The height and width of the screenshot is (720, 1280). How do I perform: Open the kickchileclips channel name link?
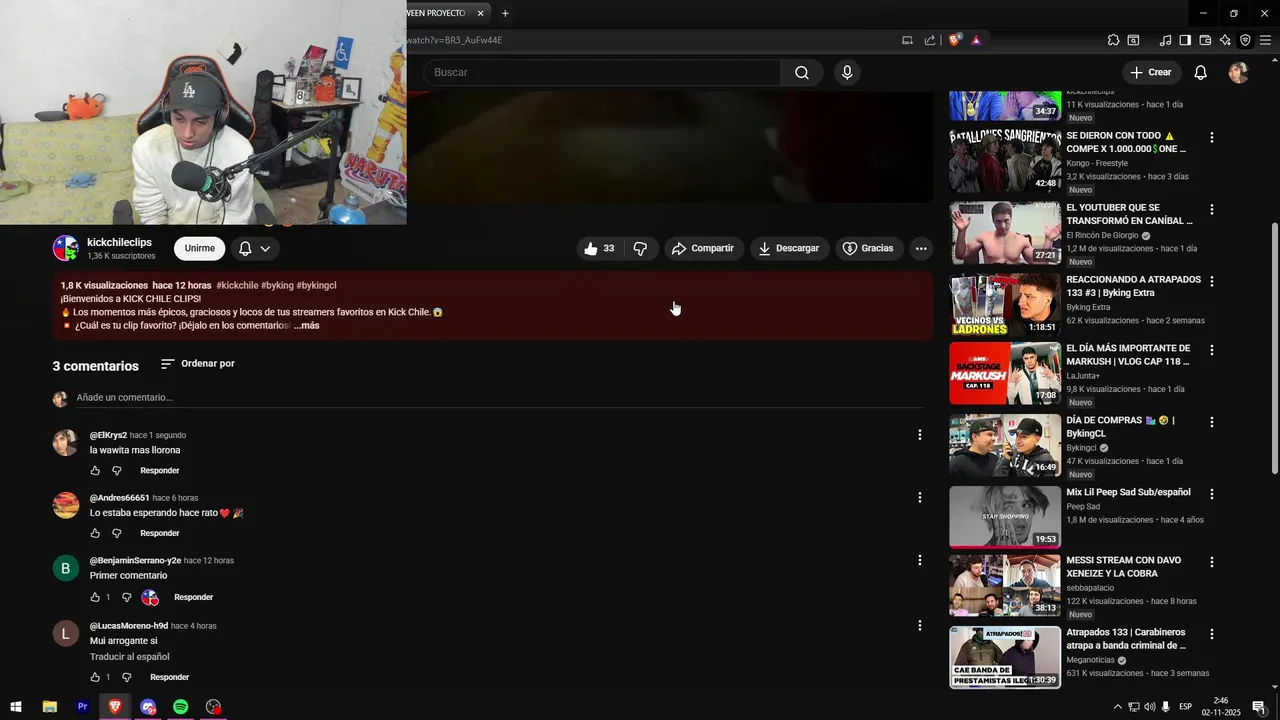(119, 242)
